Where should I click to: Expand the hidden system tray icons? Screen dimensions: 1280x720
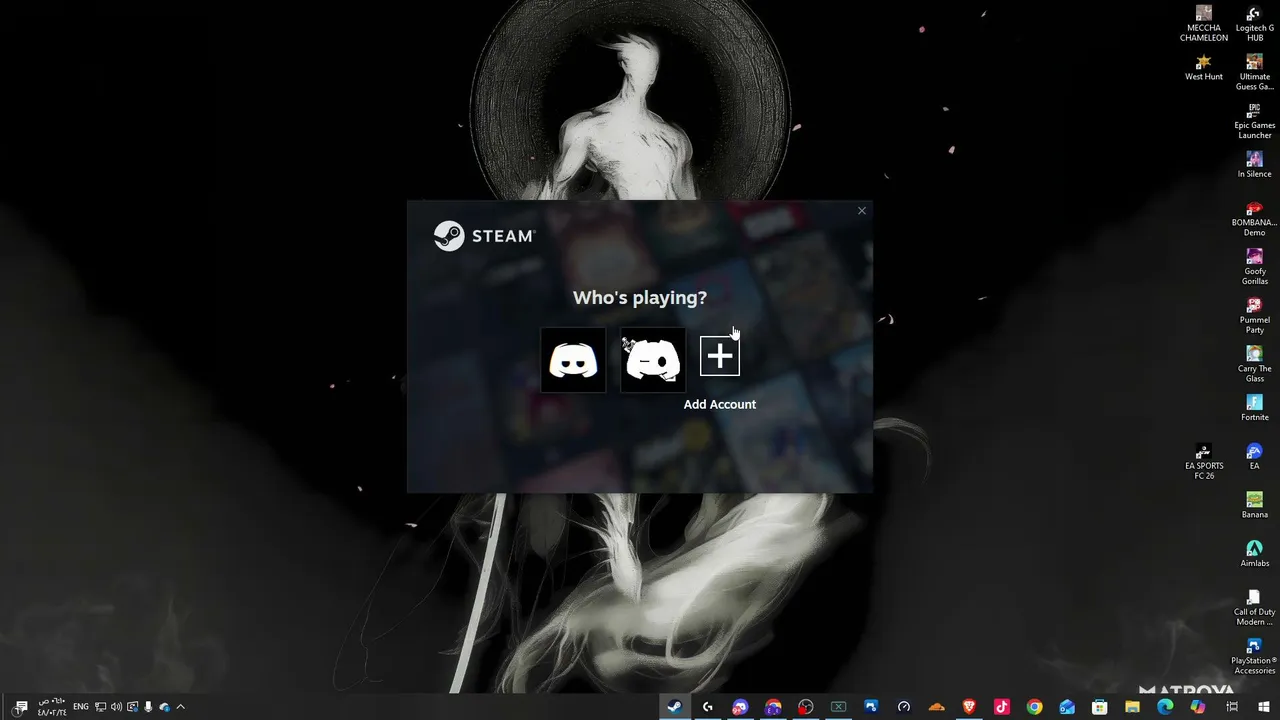[181, 707]
